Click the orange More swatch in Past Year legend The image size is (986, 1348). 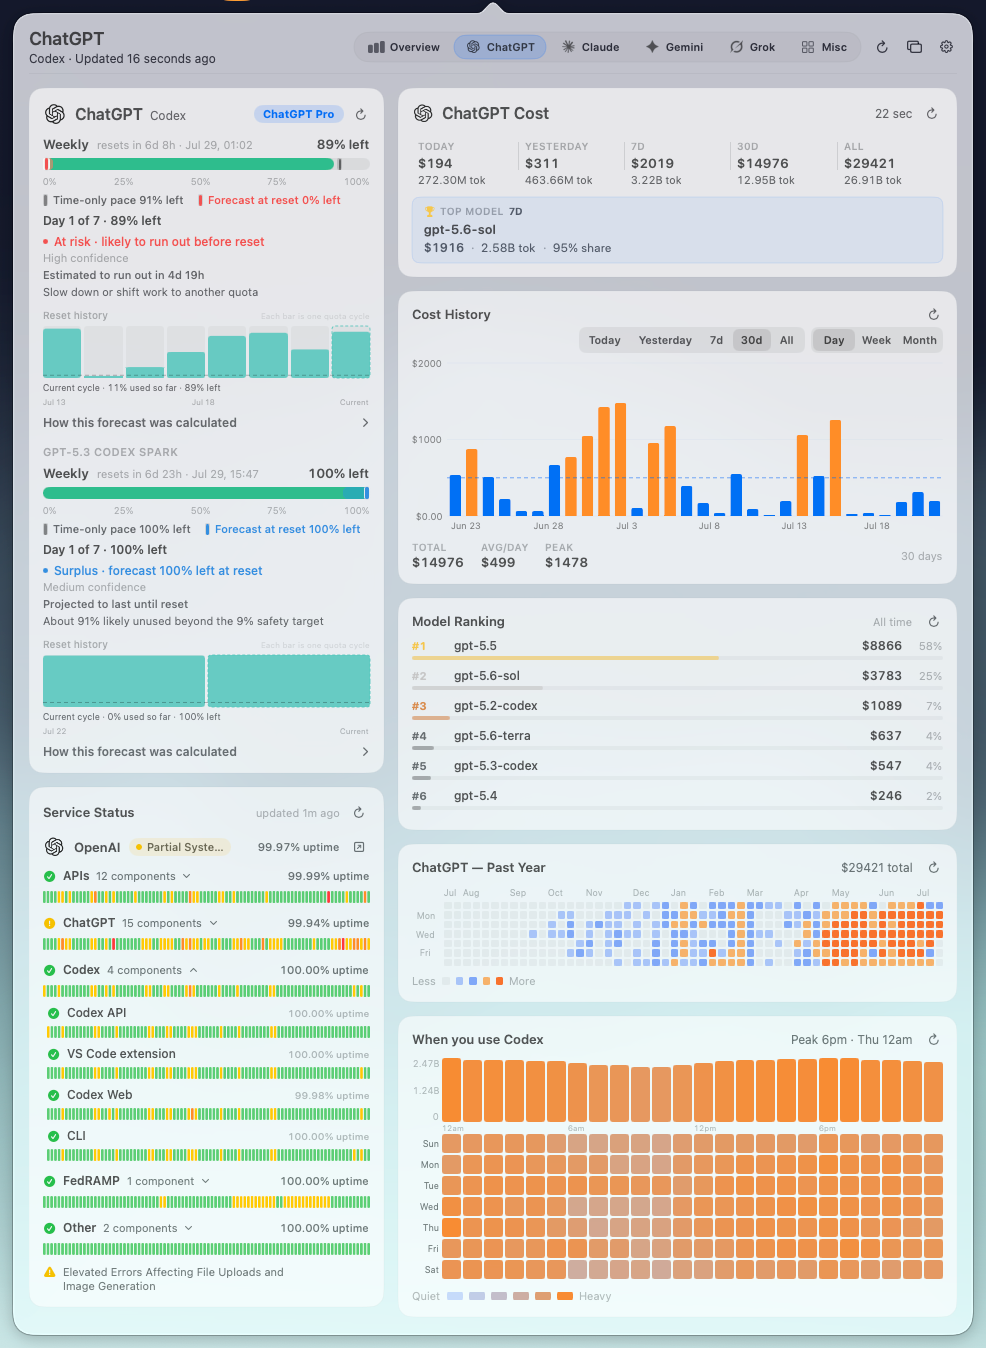pos(500,981)
